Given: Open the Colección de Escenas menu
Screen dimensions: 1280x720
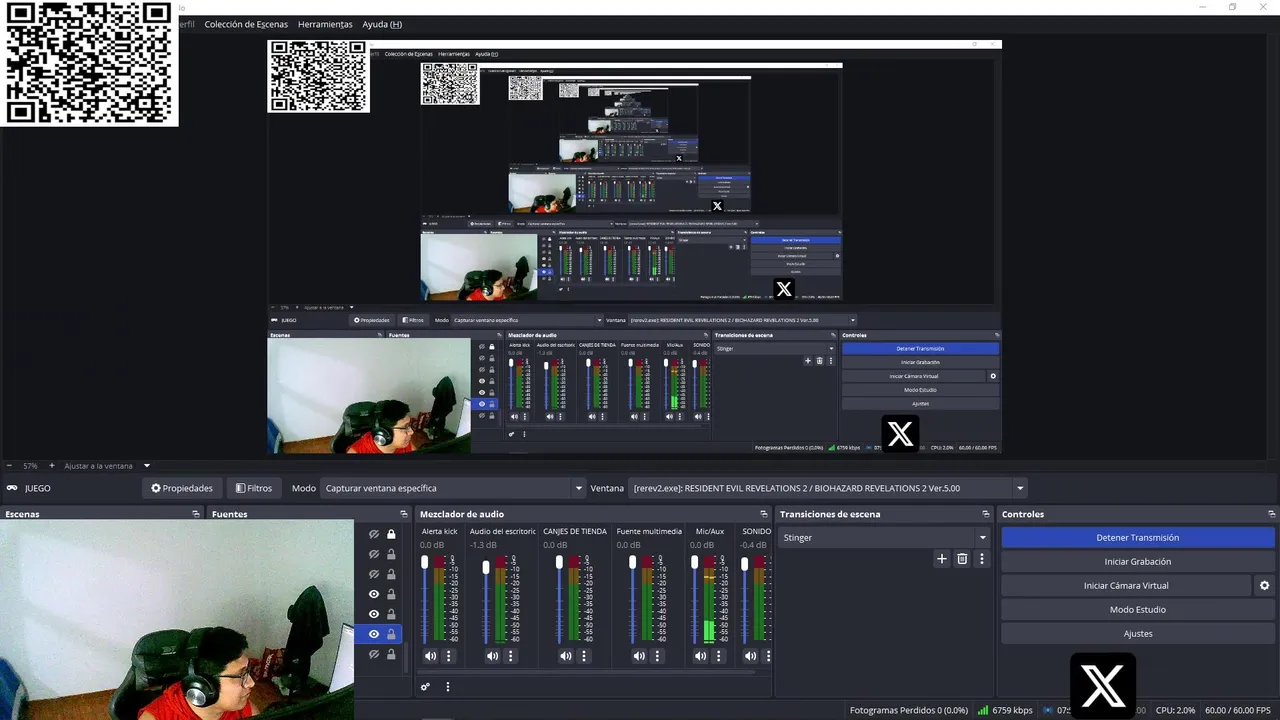Looking at the screenshot, I should click(246, 24).
